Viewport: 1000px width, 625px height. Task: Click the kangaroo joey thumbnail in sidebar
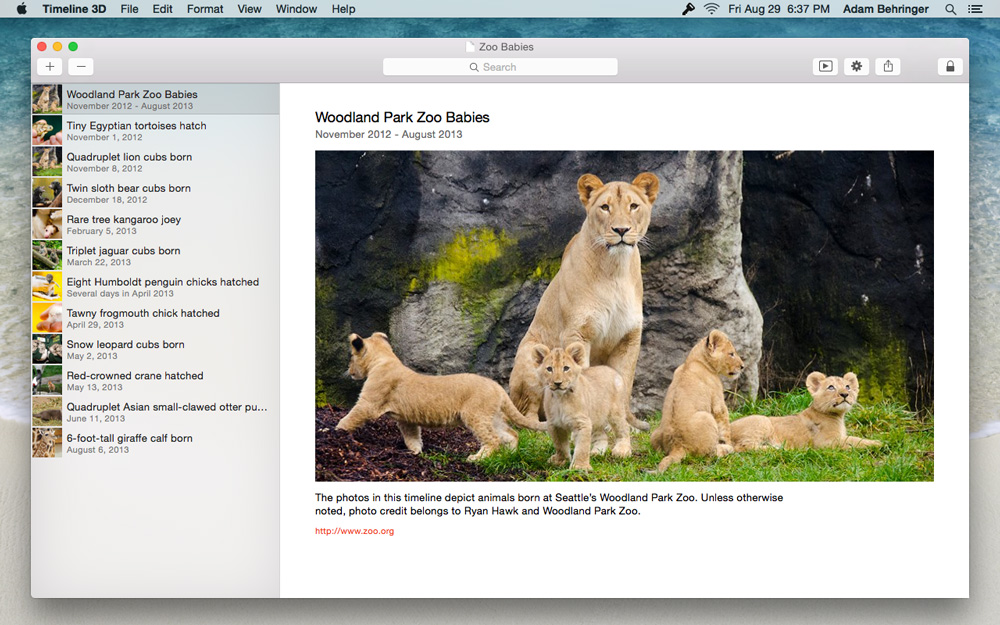point(47,224)
